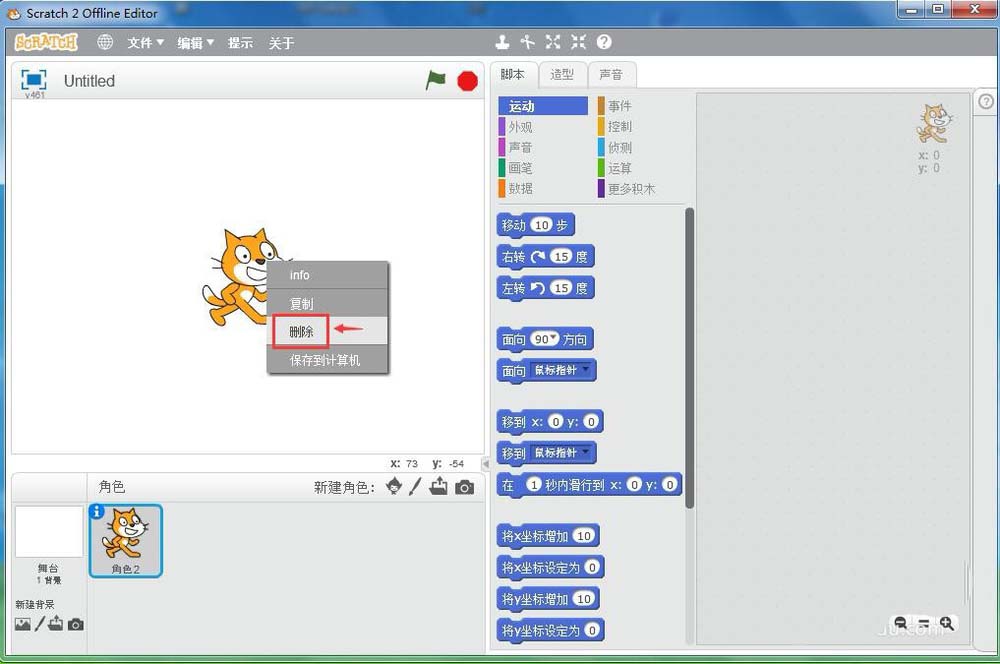Zoom in on scripts area with plus magnifier

pos(947,624)
